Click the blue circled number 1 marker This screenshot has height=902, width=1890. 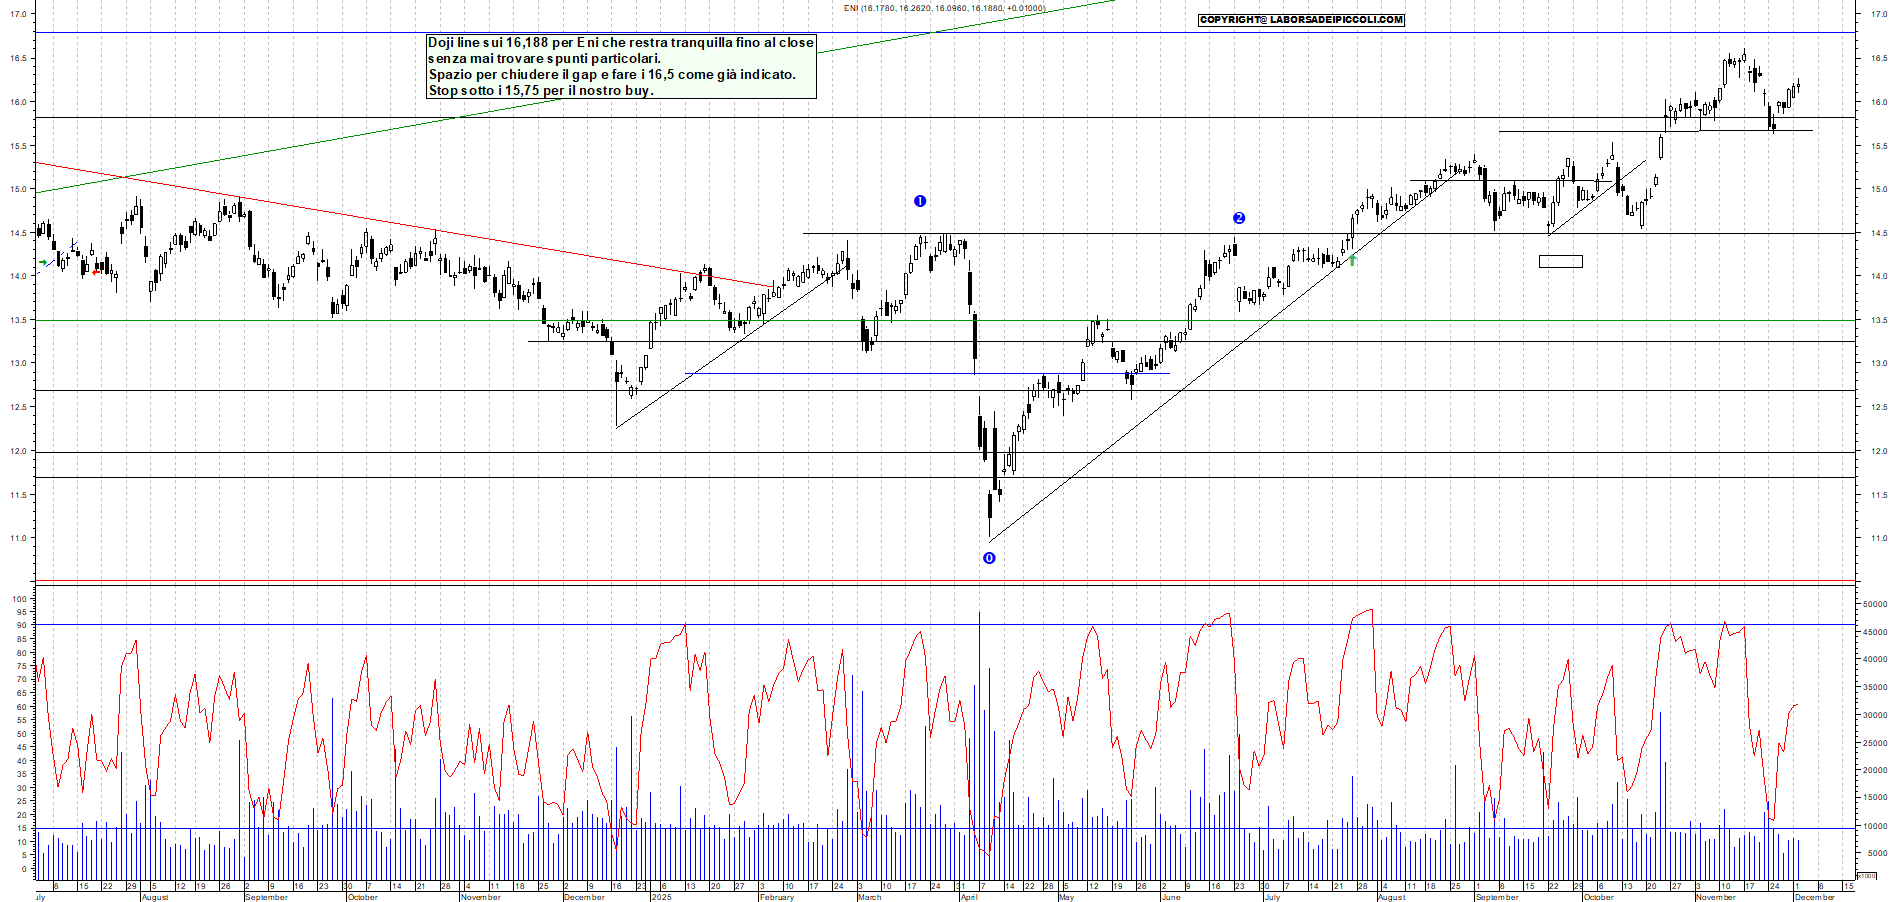[x=920, y=200]
